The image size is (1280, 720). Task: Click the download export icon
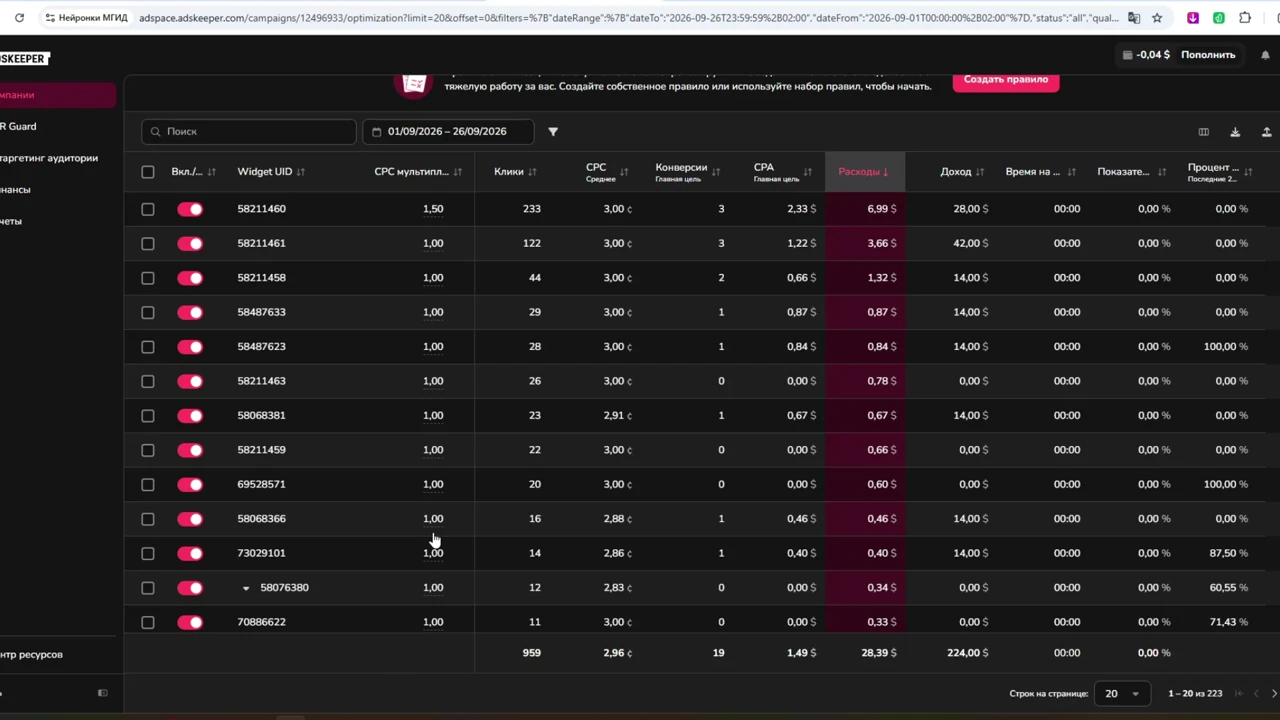(1235, 132)
